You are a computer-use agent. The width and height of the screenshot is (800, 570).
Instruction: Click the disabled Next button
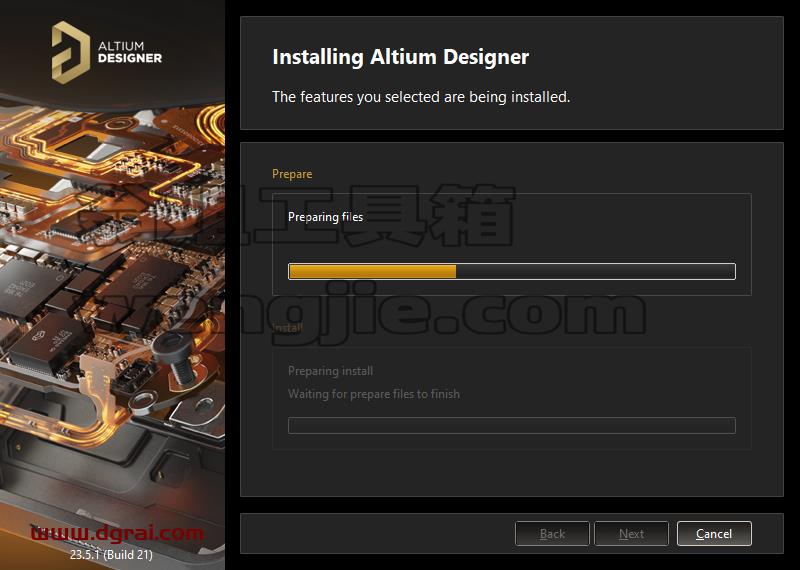click(631, 534)
